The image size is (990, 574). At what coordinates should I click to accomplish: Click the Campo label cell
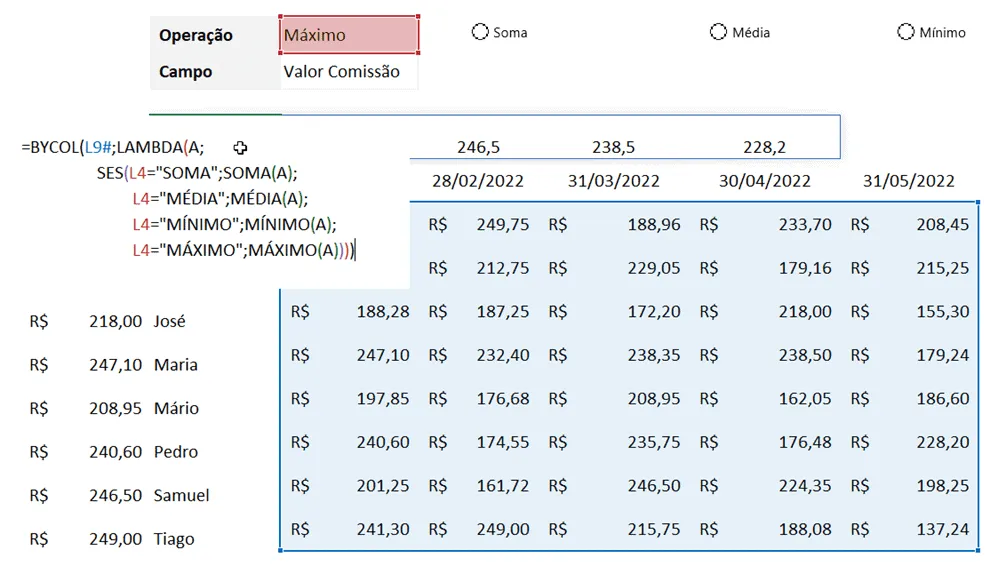coord(215,71)
